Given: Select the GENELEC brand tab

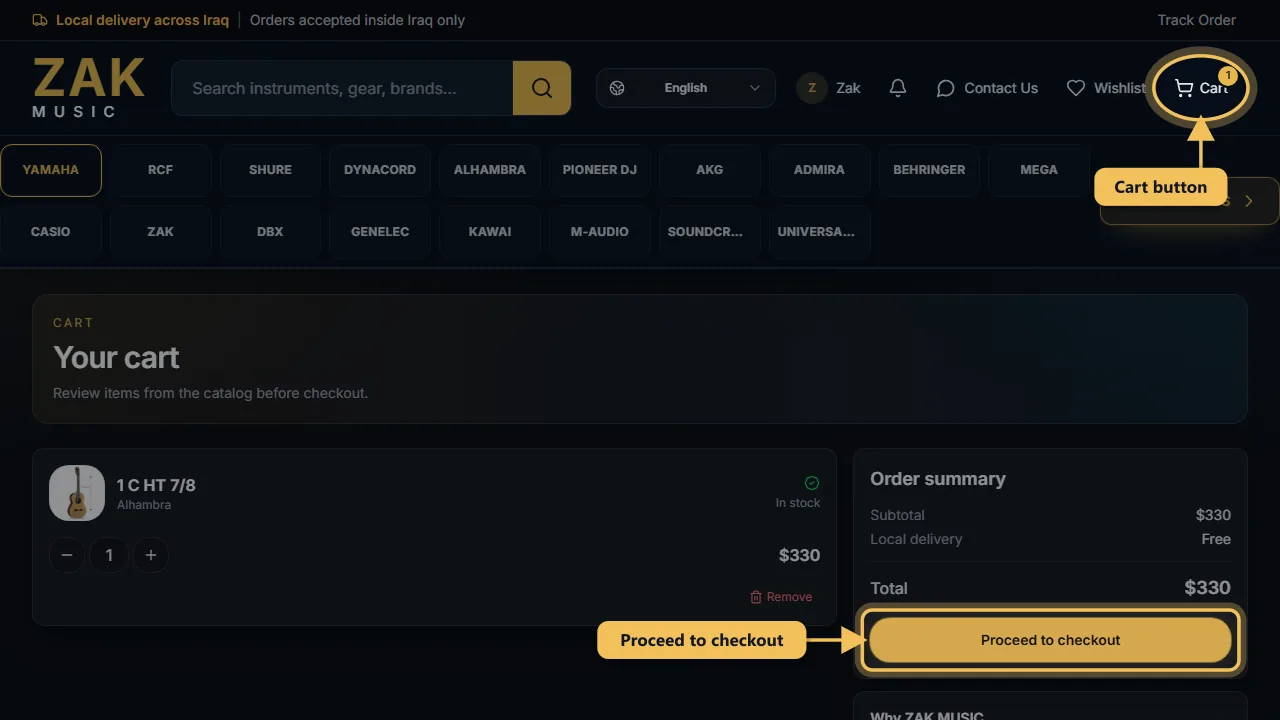Looking at the screenshot, I should 380,232.
